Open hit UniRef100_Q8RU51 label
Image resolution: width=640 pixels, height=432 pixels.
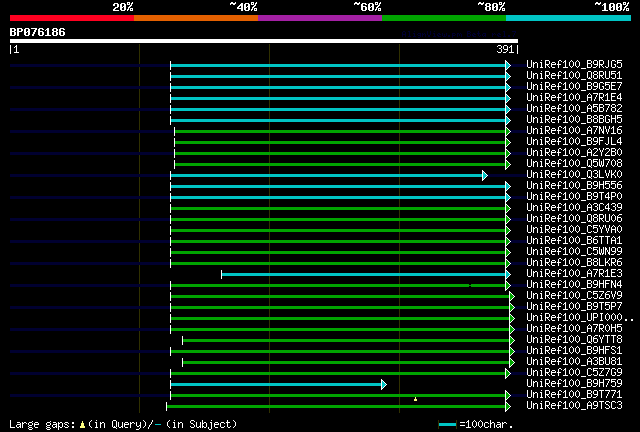574,76
